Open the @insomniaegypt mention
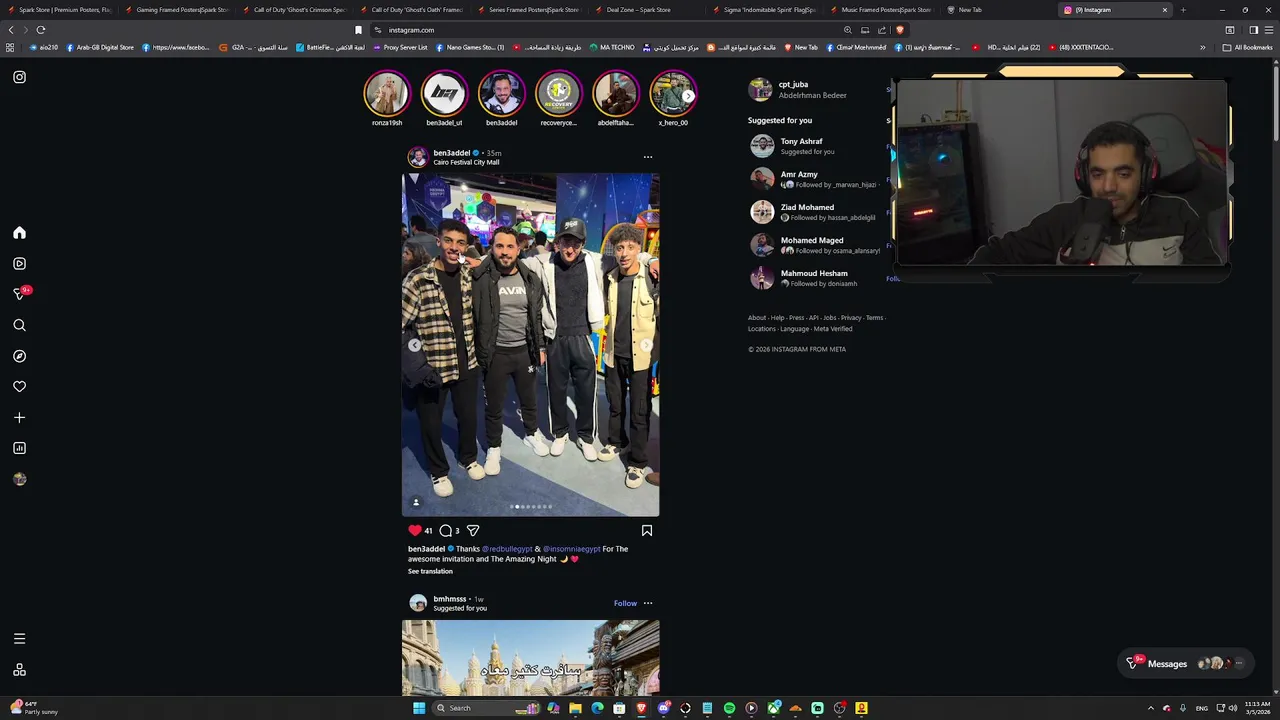The height and width of the screenshot is (720, 1280). [x=572, y=549]
